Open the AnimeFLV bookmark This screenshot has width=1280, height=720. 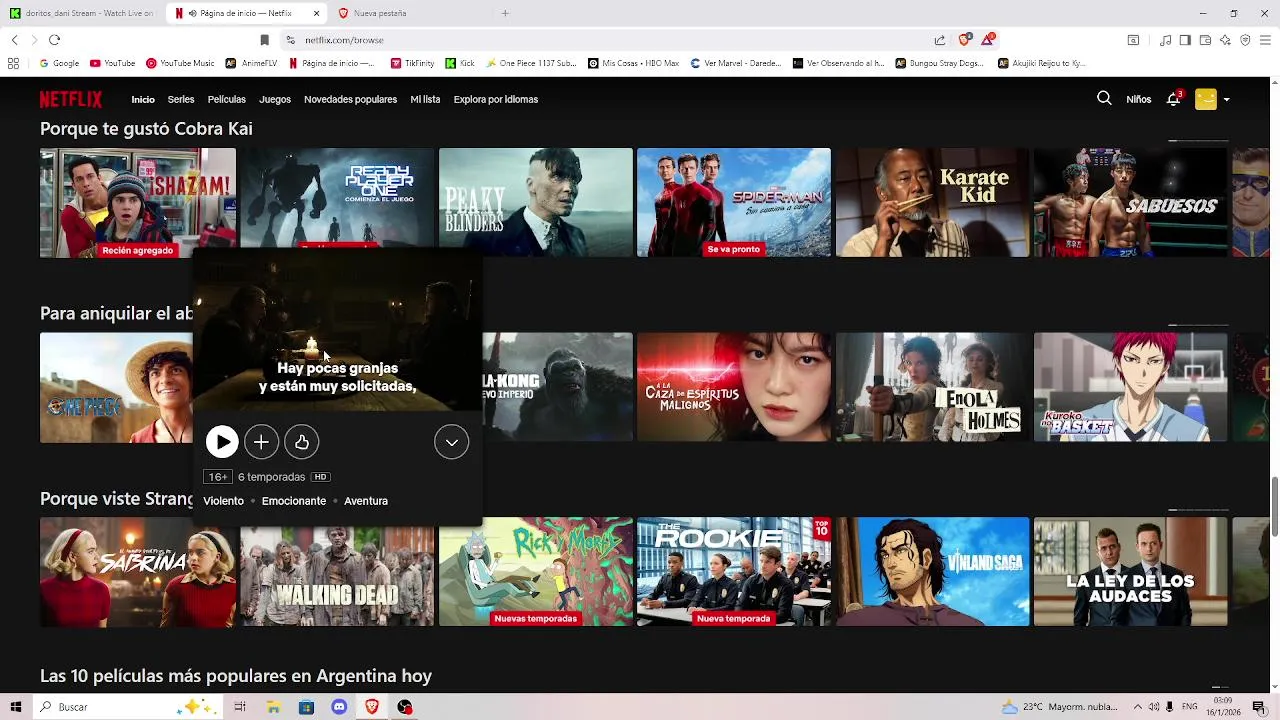click(251, 63)
